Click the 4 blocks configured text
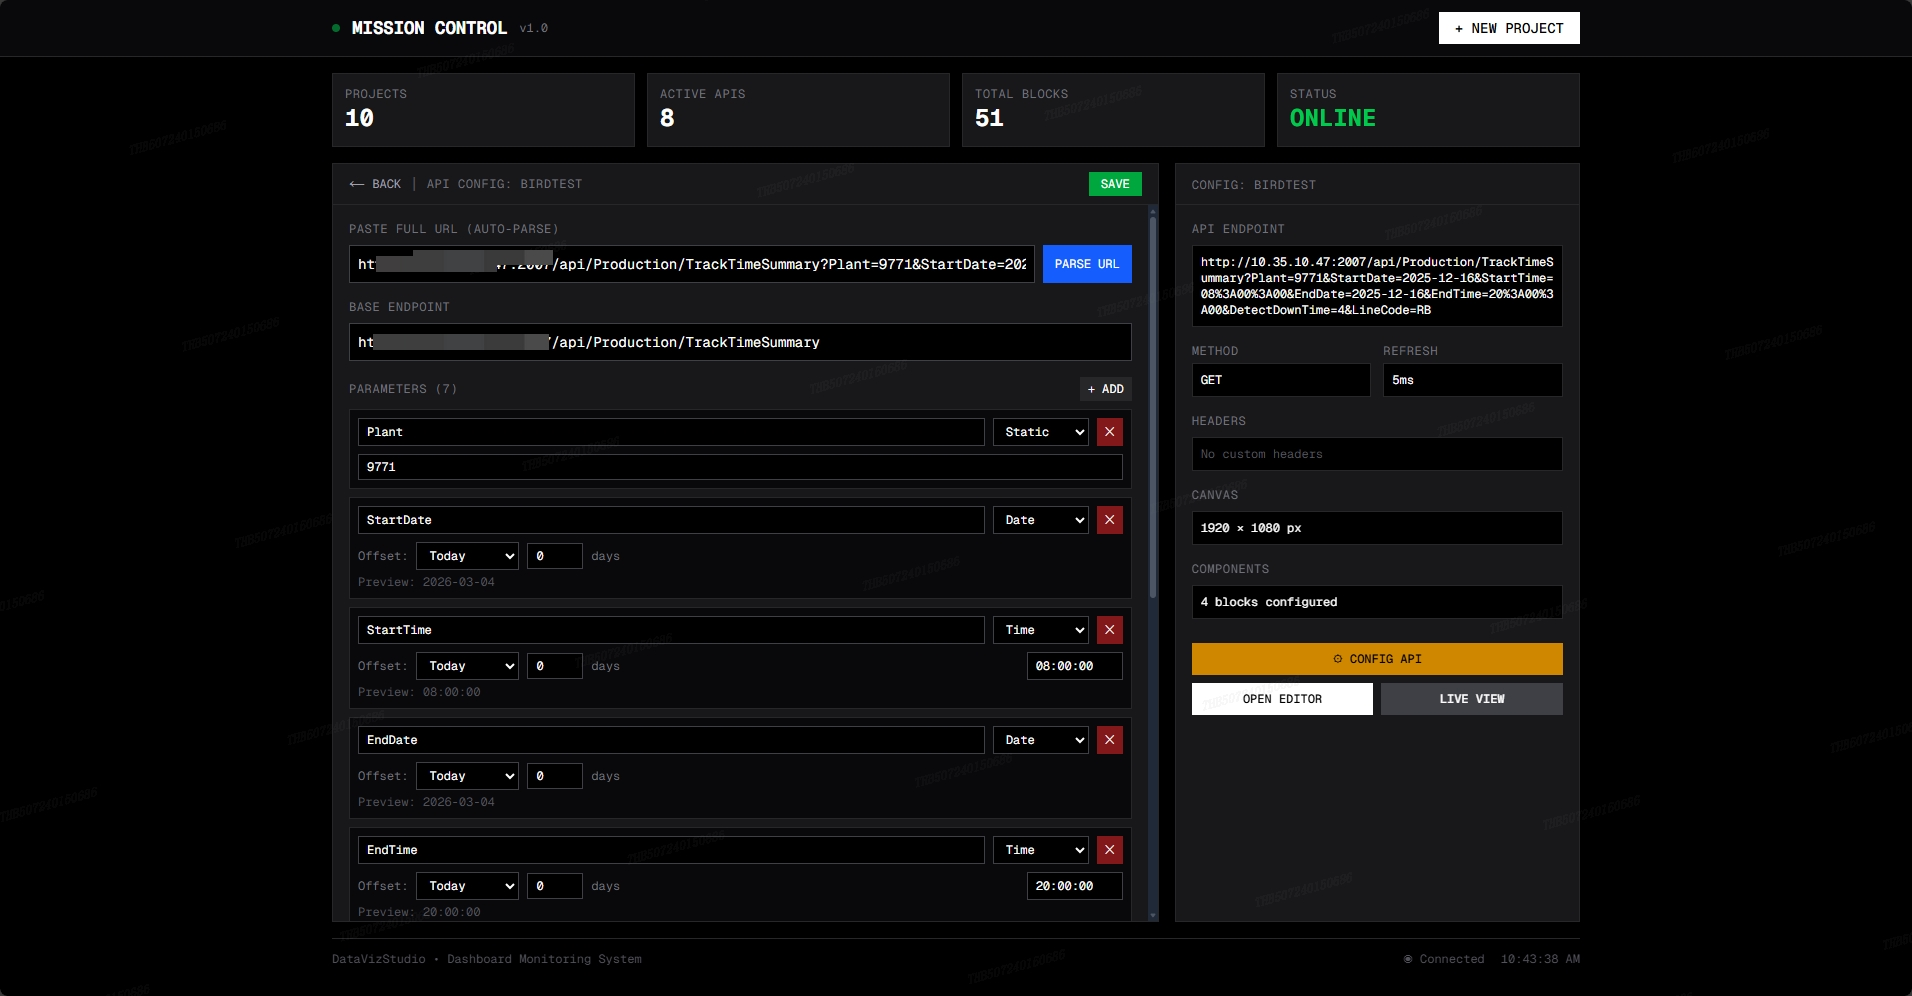Image resolution: width=1912 pixels, height=996 pixels. [x=1268, y=602]
